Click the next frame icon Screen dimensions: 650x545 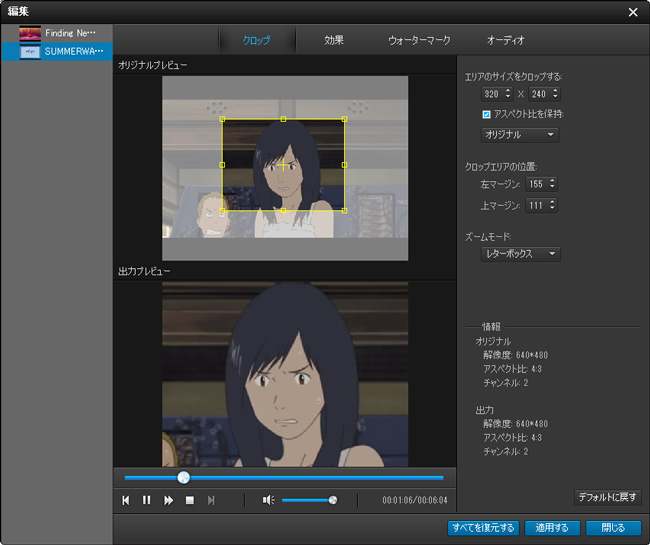click(x=210, y=500)
